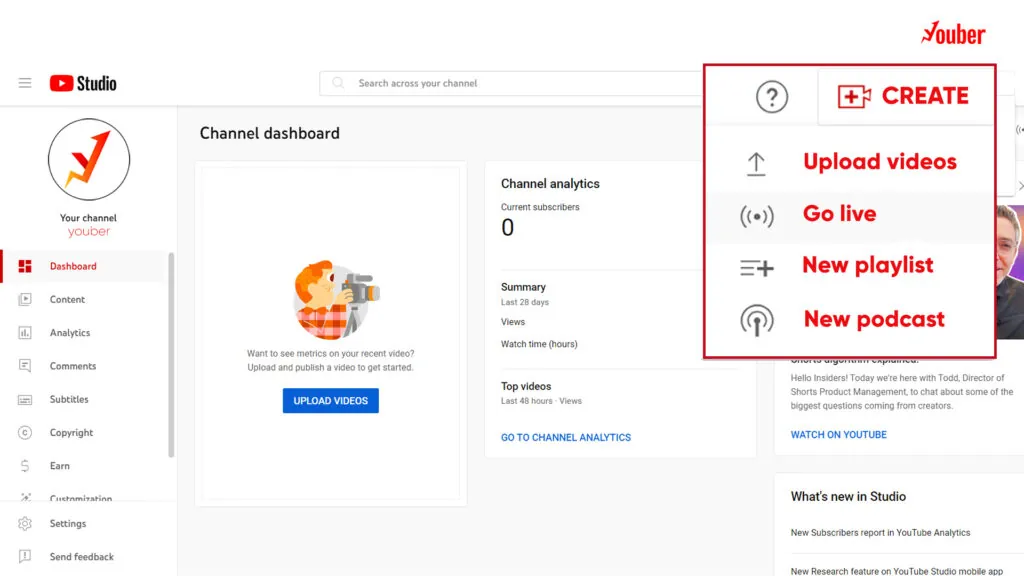Click the Copyright C icon
The image size is (1024, 576).
click(x=25, y=433)
